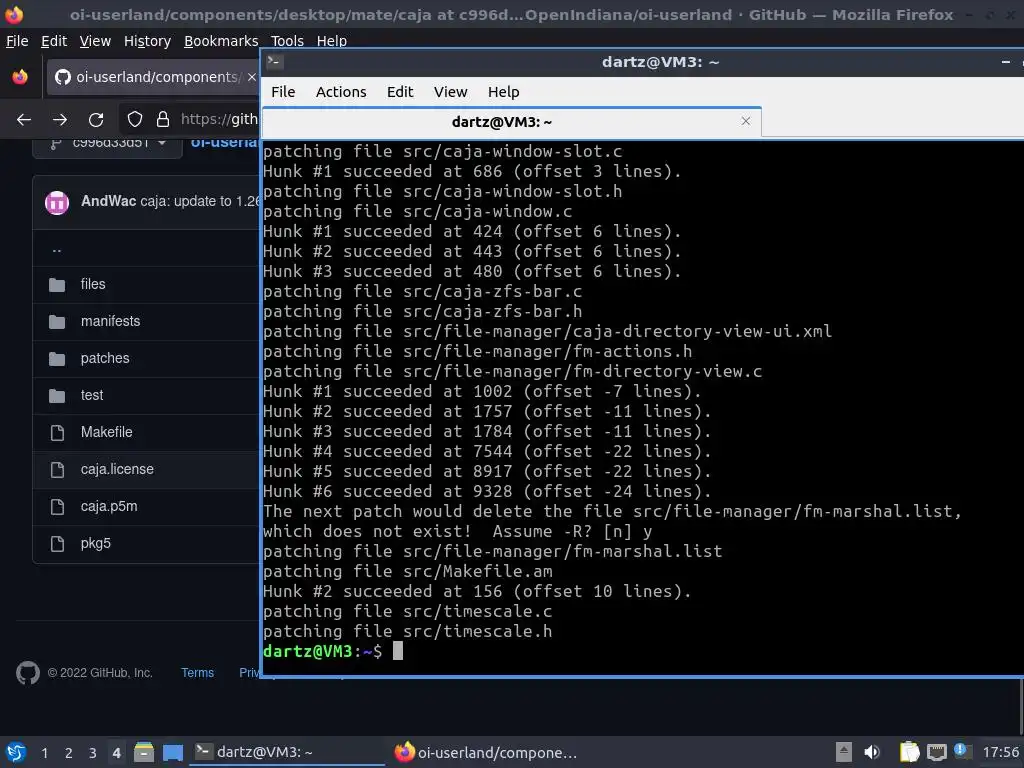Viewport: 1024px width, 768px height.
Task: Open the caja.license file
Action: [x=118, y=470]
